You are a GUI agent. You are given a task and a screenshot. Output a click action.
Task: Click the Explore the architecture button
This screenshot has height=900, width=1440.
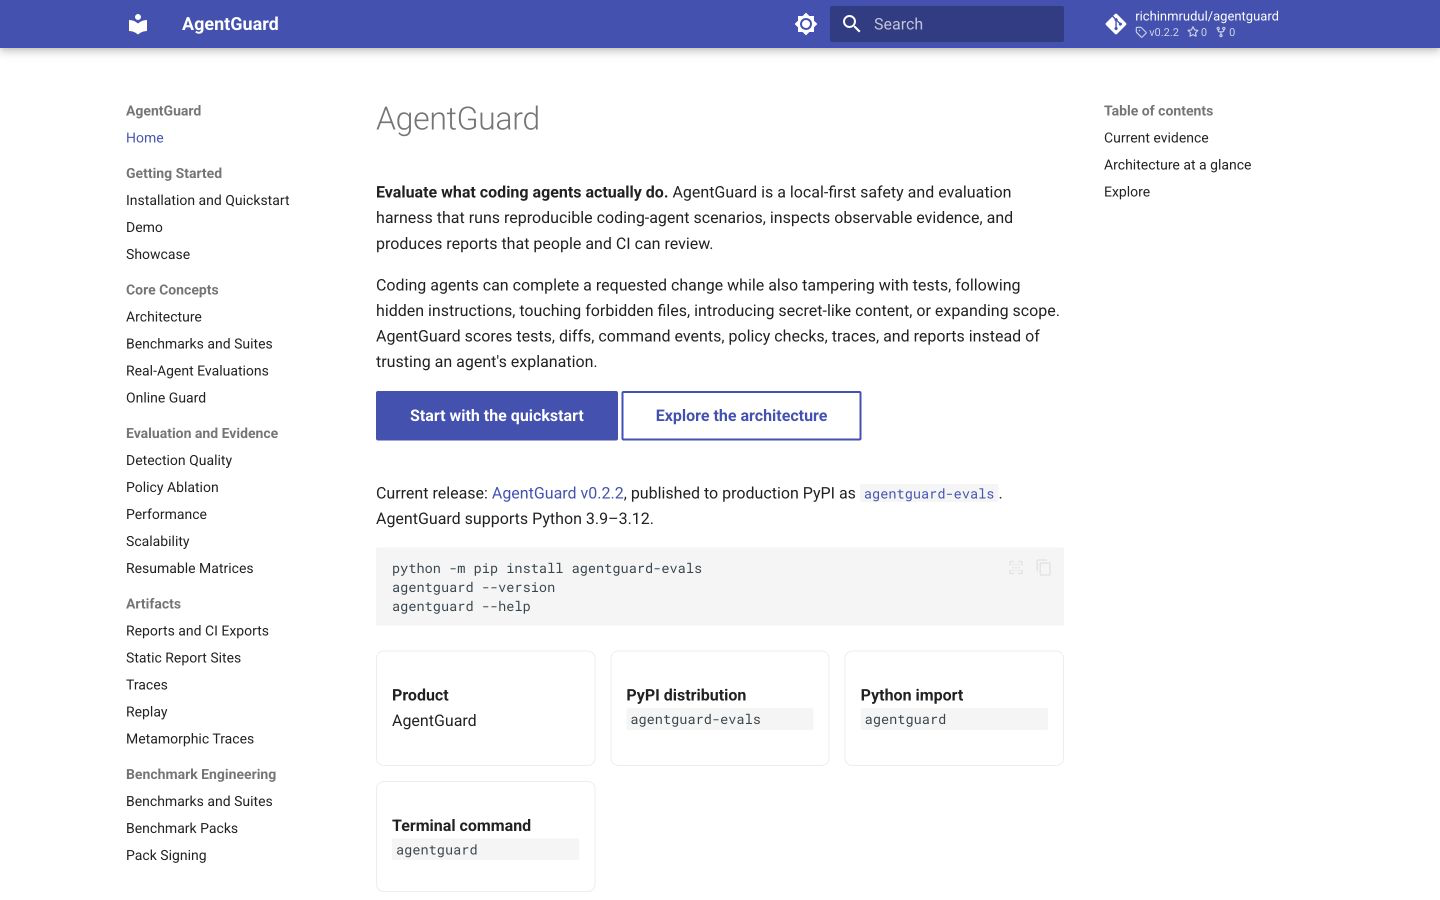tap(741, 416)
